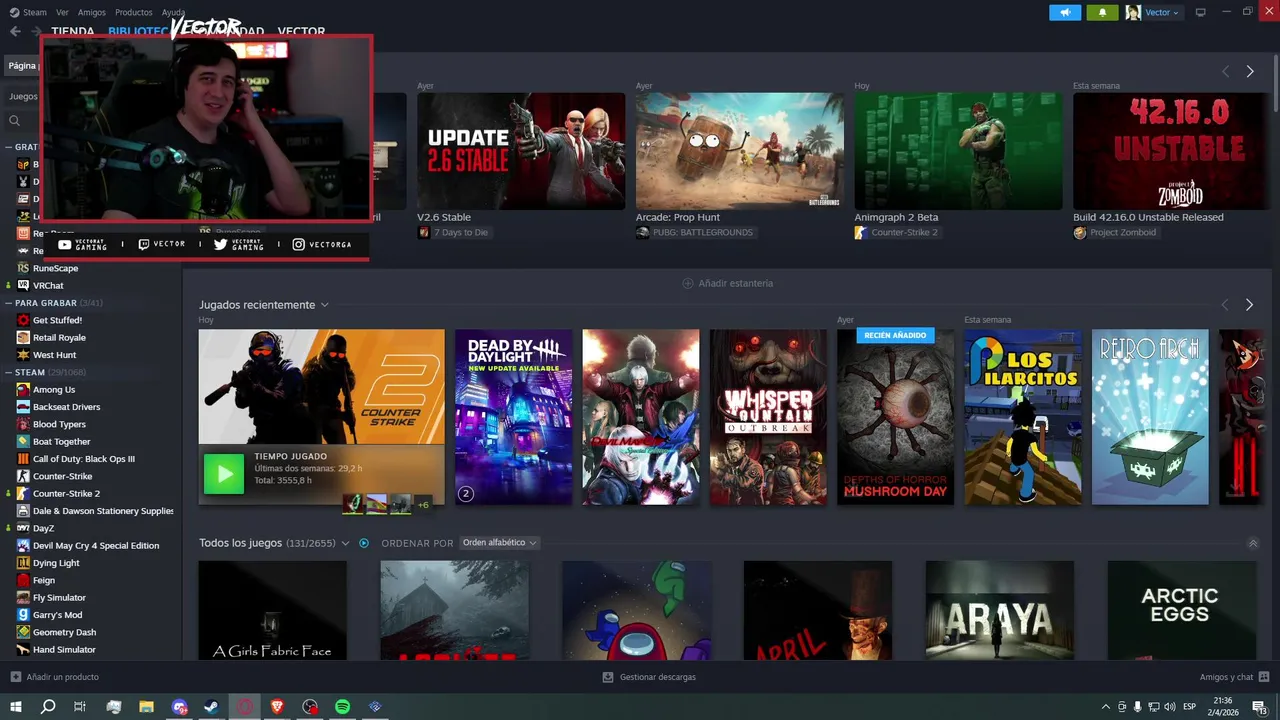The width and height of the screenshot is (1280, 720).
Task: Open the VECTOR profile tab
Action: tap(301, 31)
